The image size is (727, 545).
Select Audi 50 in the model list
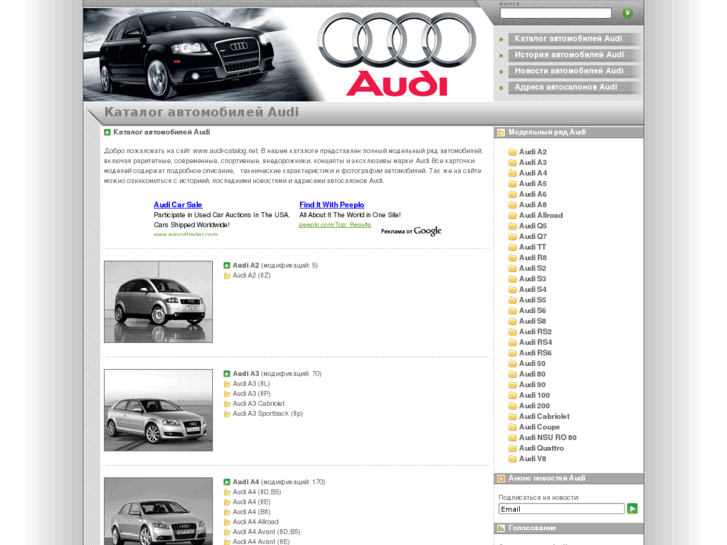[x=532, y=364]
